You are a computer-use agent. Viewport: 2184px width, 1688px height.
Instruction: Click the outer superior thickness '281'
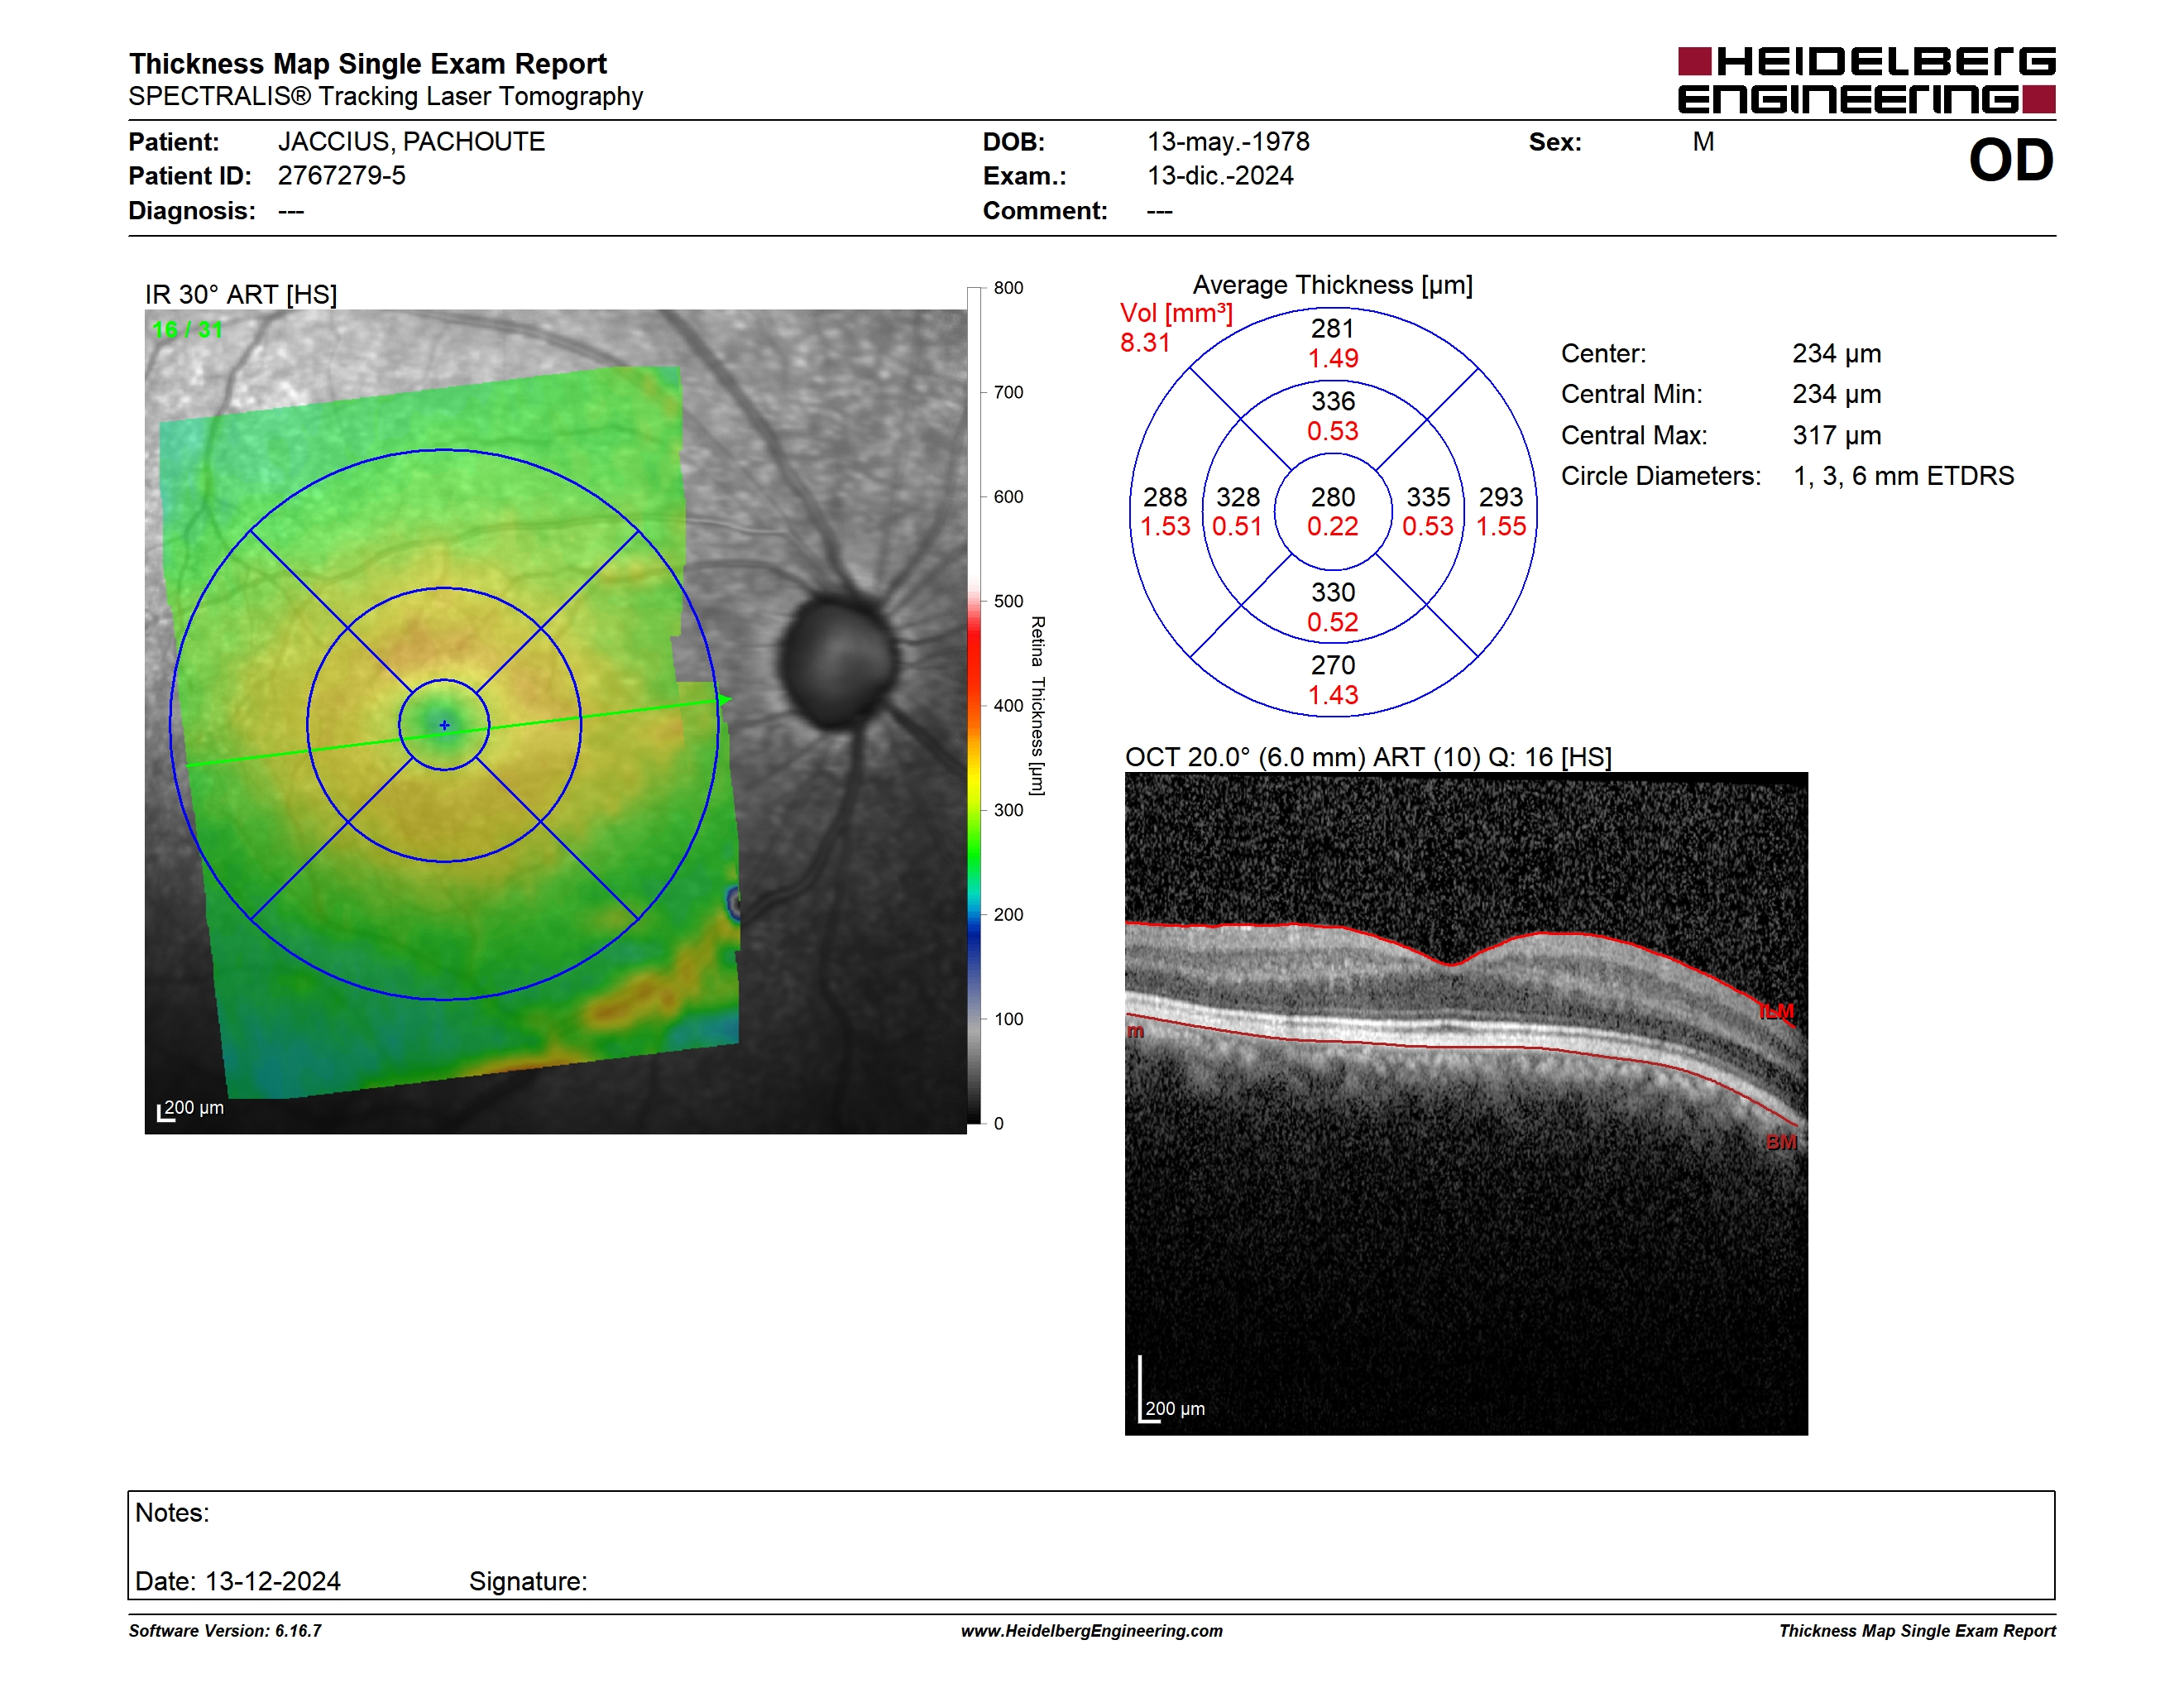pyautogui.click(x=1333, y=329)
